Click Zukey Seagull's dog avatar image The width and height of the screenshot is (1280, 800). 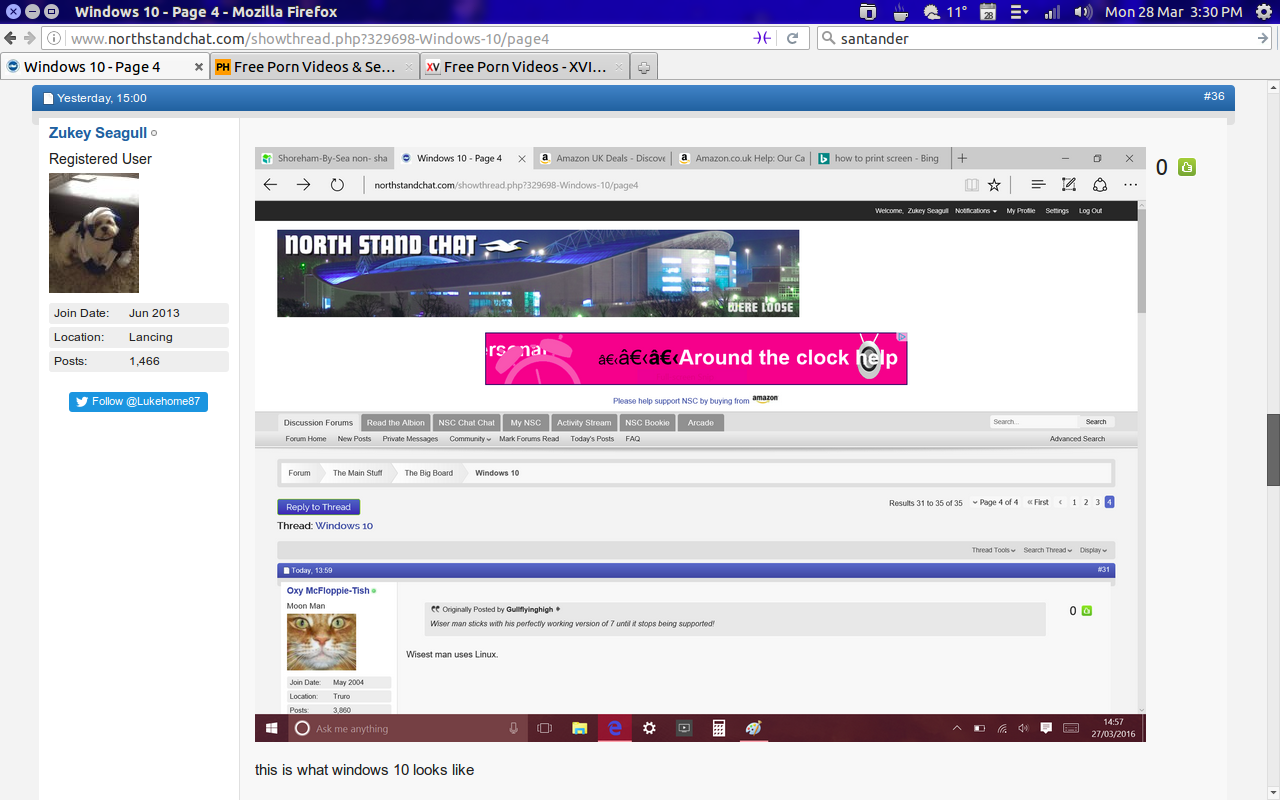click(x=94, y=233)
